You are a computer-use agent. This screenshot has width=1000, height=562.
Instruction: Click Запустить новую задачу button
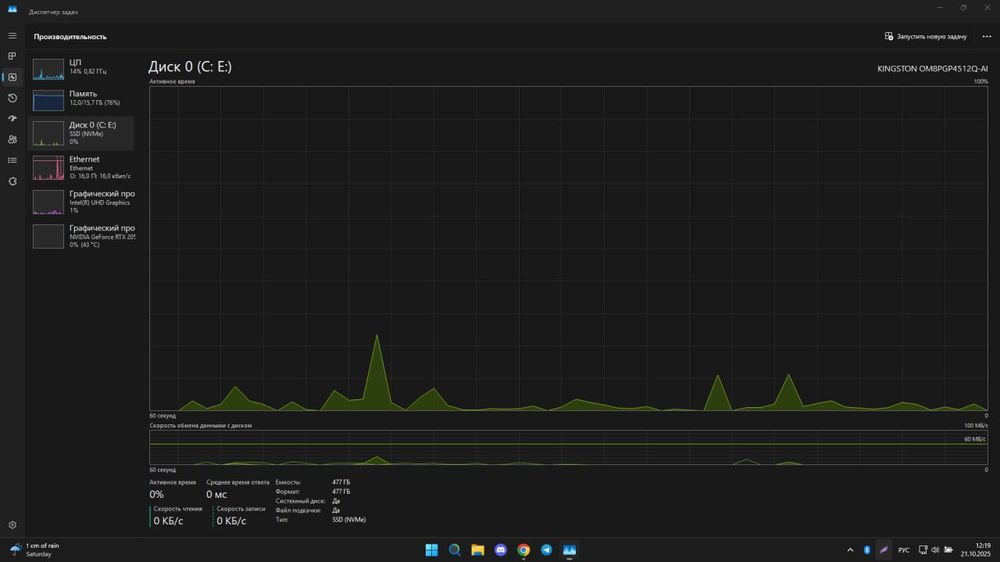coord(925,36)
